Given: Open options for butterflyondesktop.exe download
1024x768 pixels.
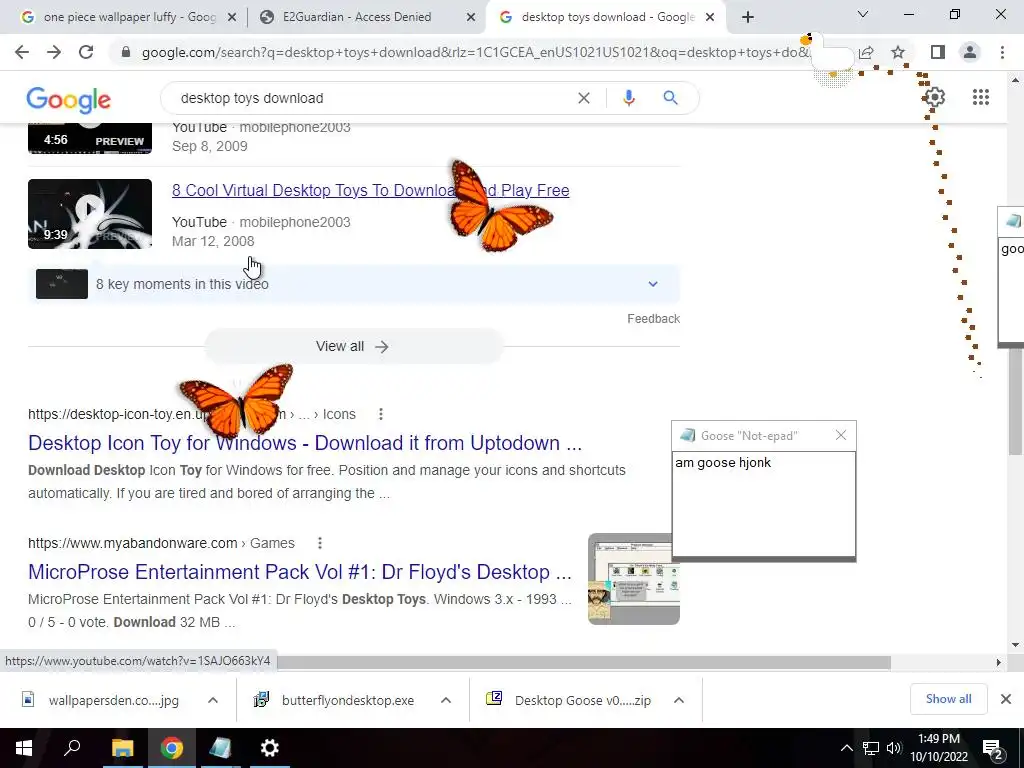Looking at the screenshot, I should (446, 700).
